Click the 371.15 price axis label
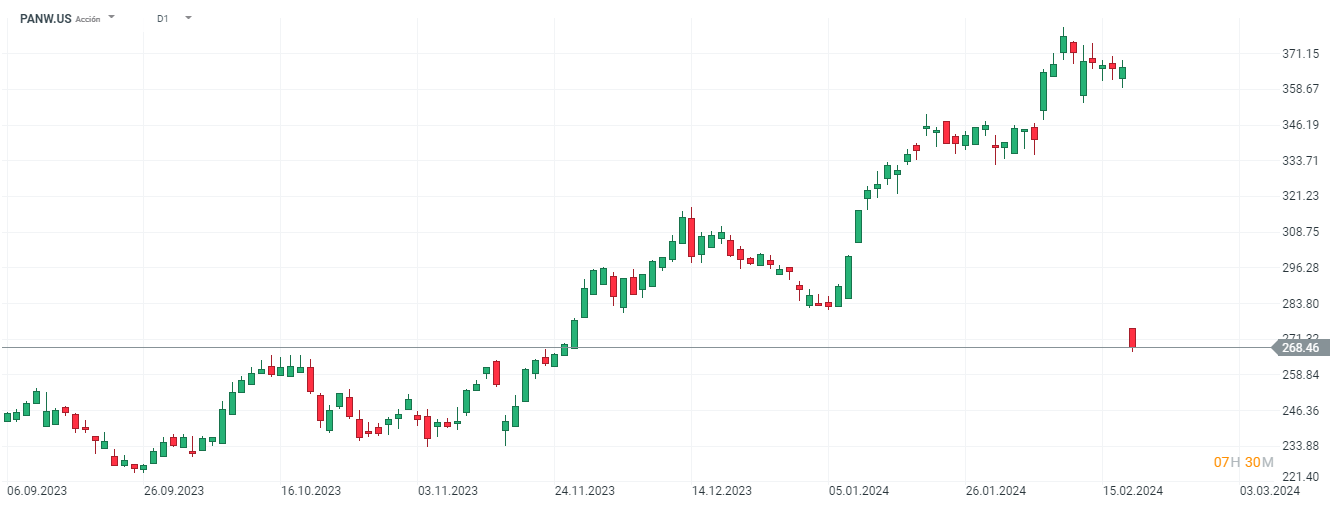This screenshot has height=507, width=1342. (1300, 53)
